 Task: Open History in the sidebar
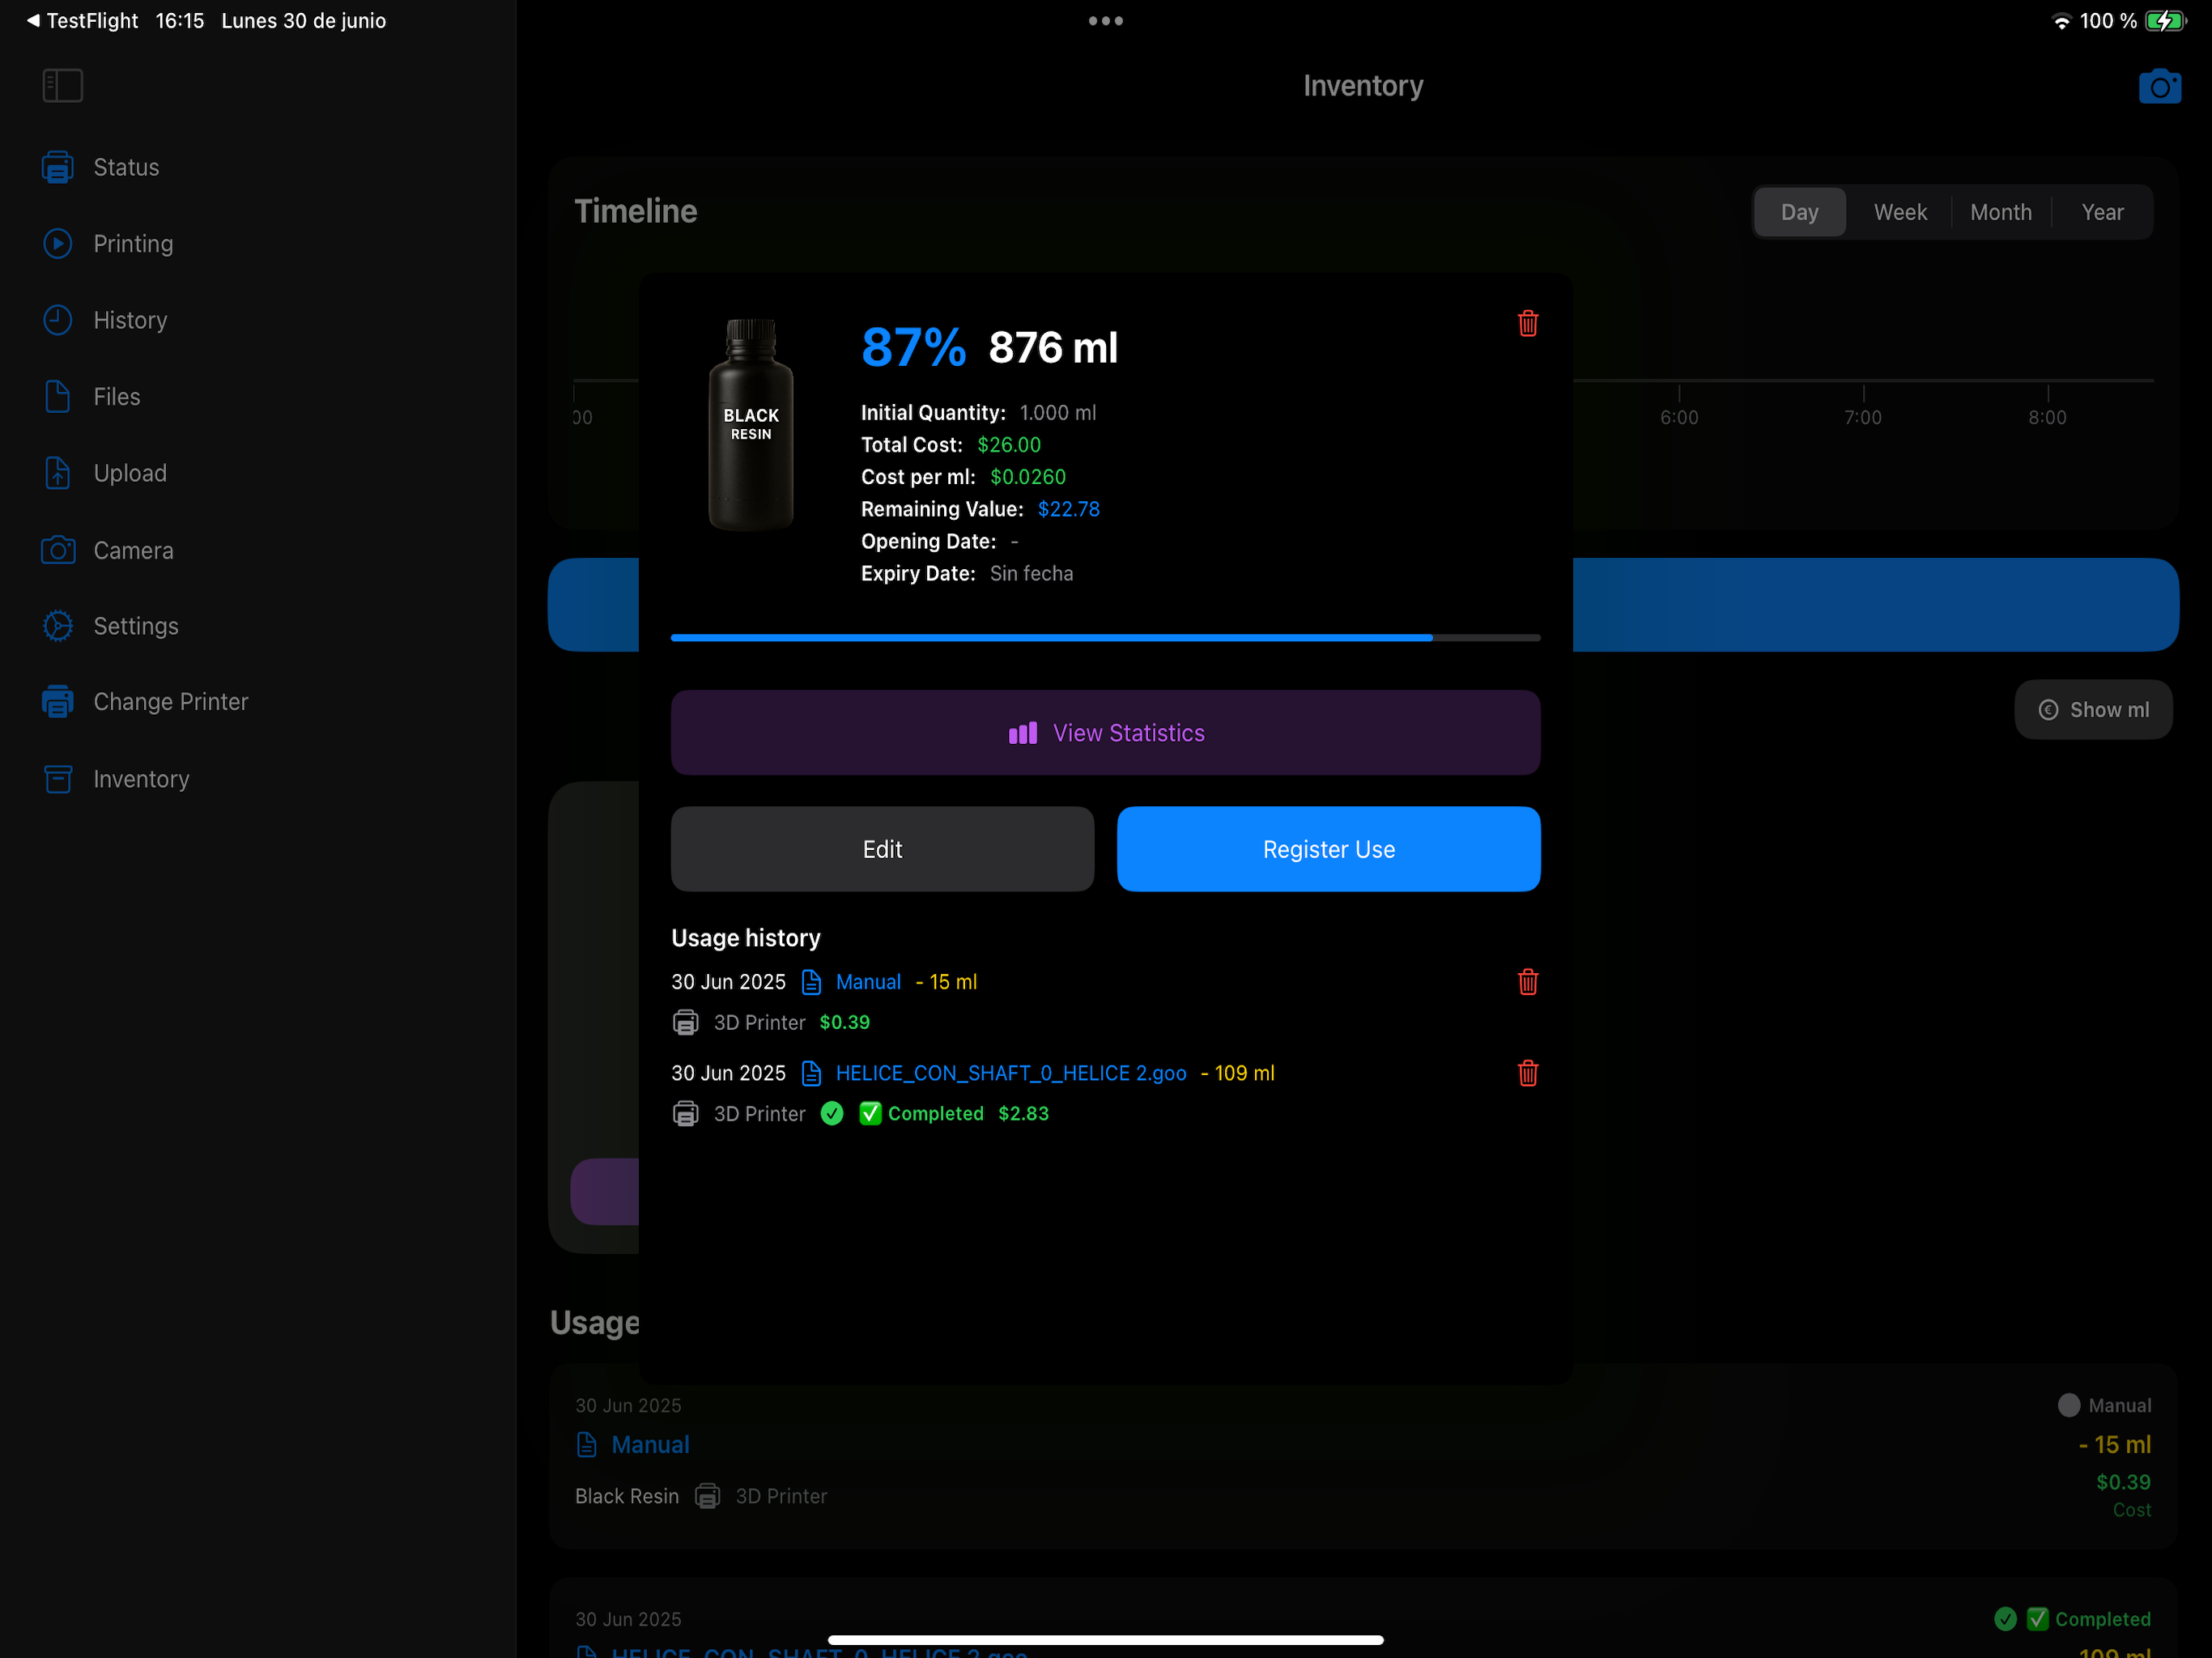(130, 320)
